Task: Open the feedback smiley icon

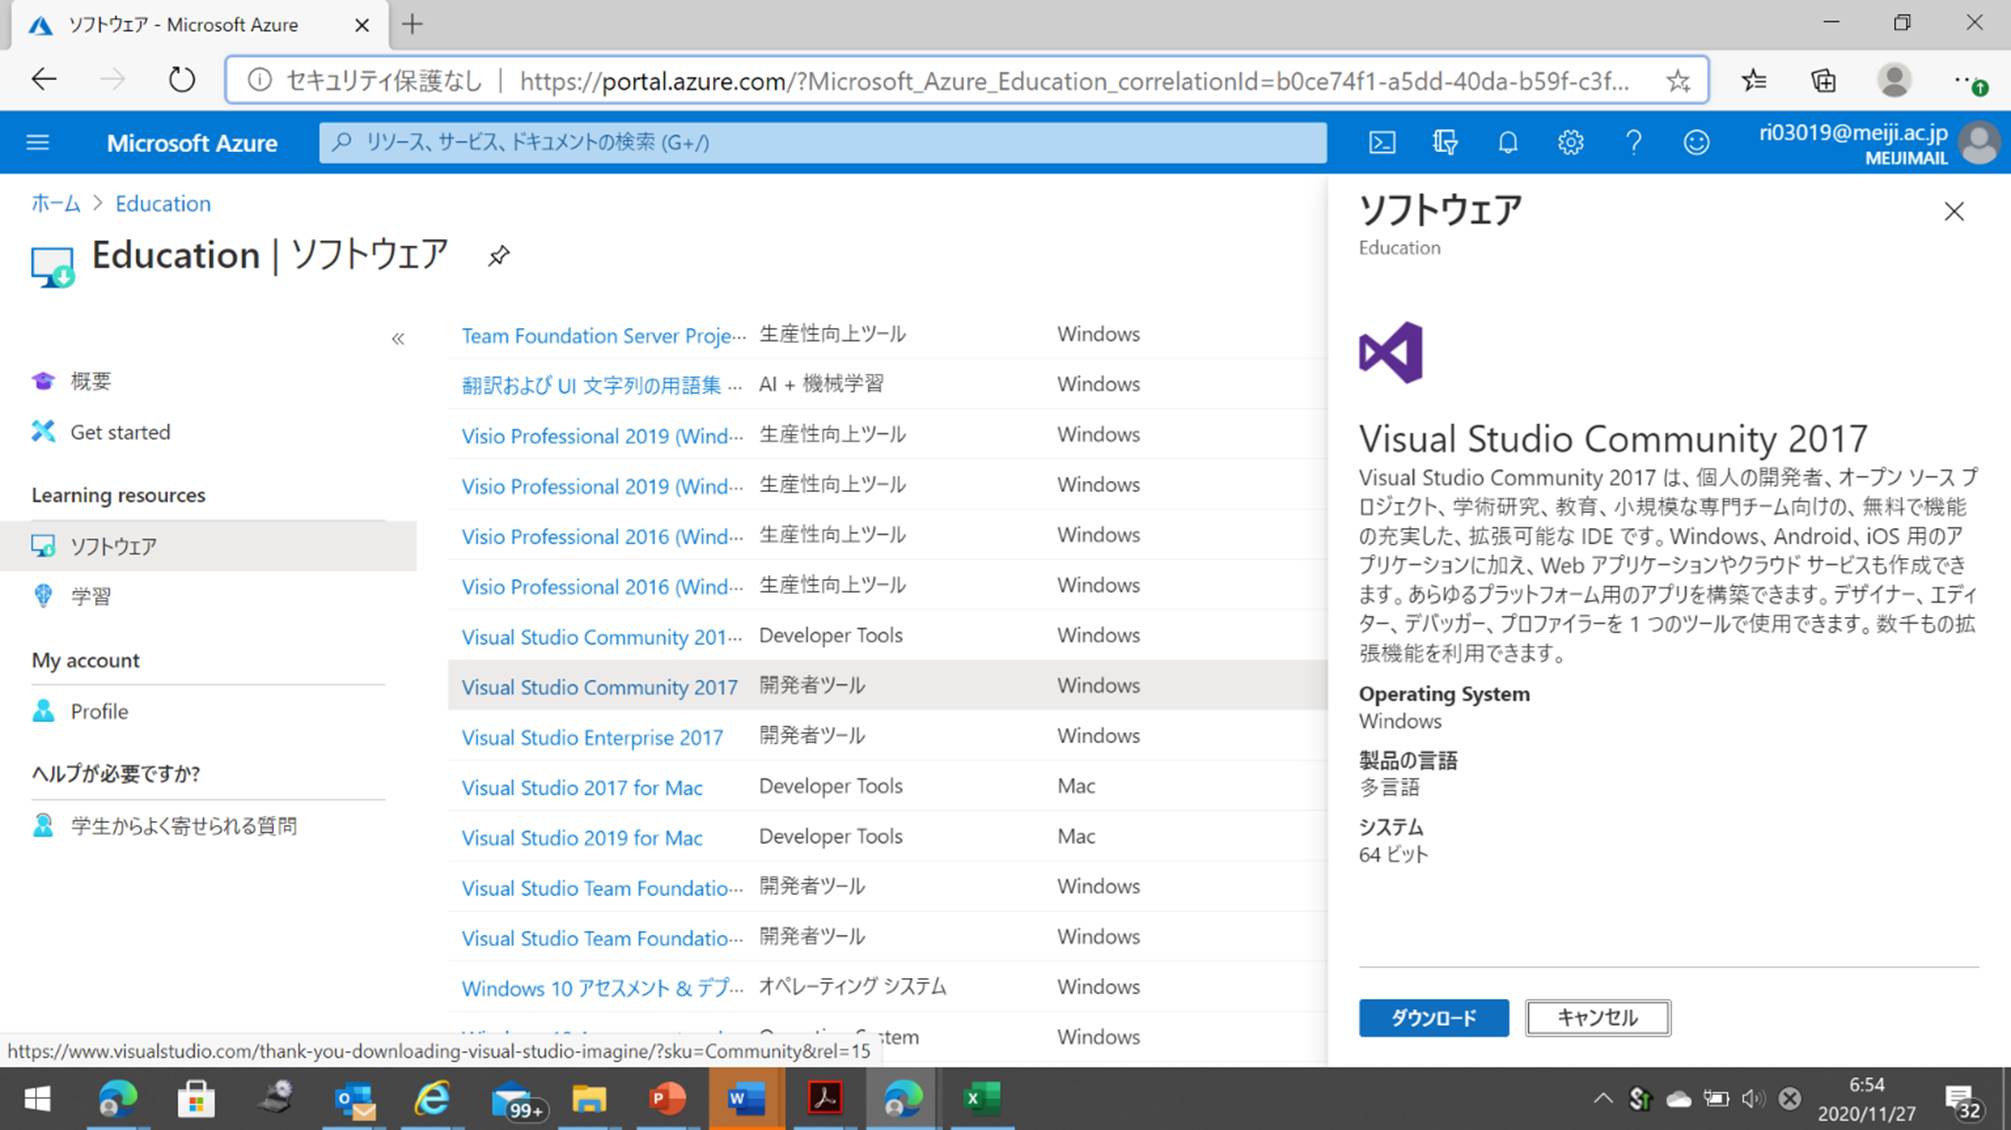Action: (1696, 143)
